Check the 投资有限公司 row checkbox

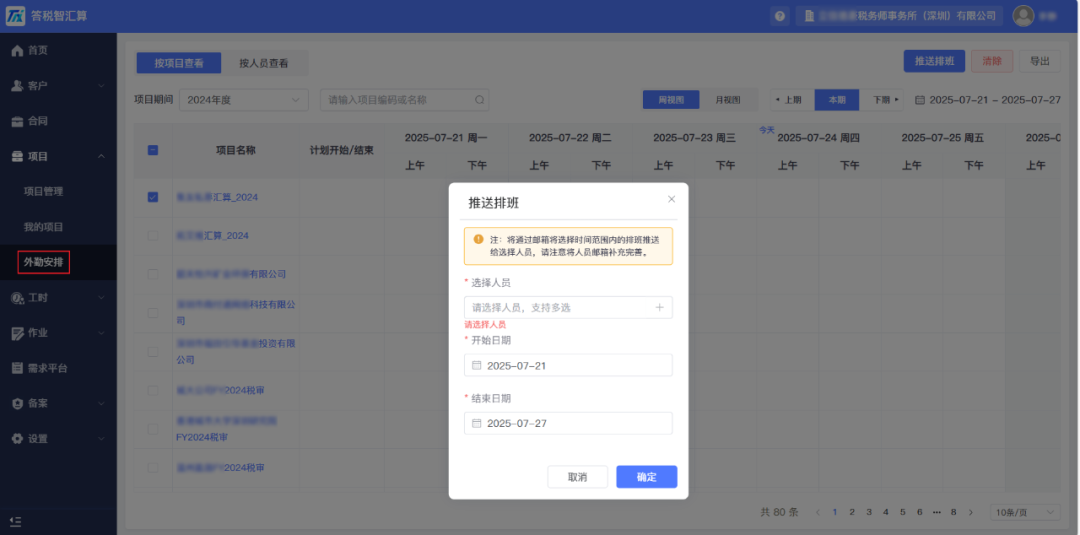(x=153, y=352)
